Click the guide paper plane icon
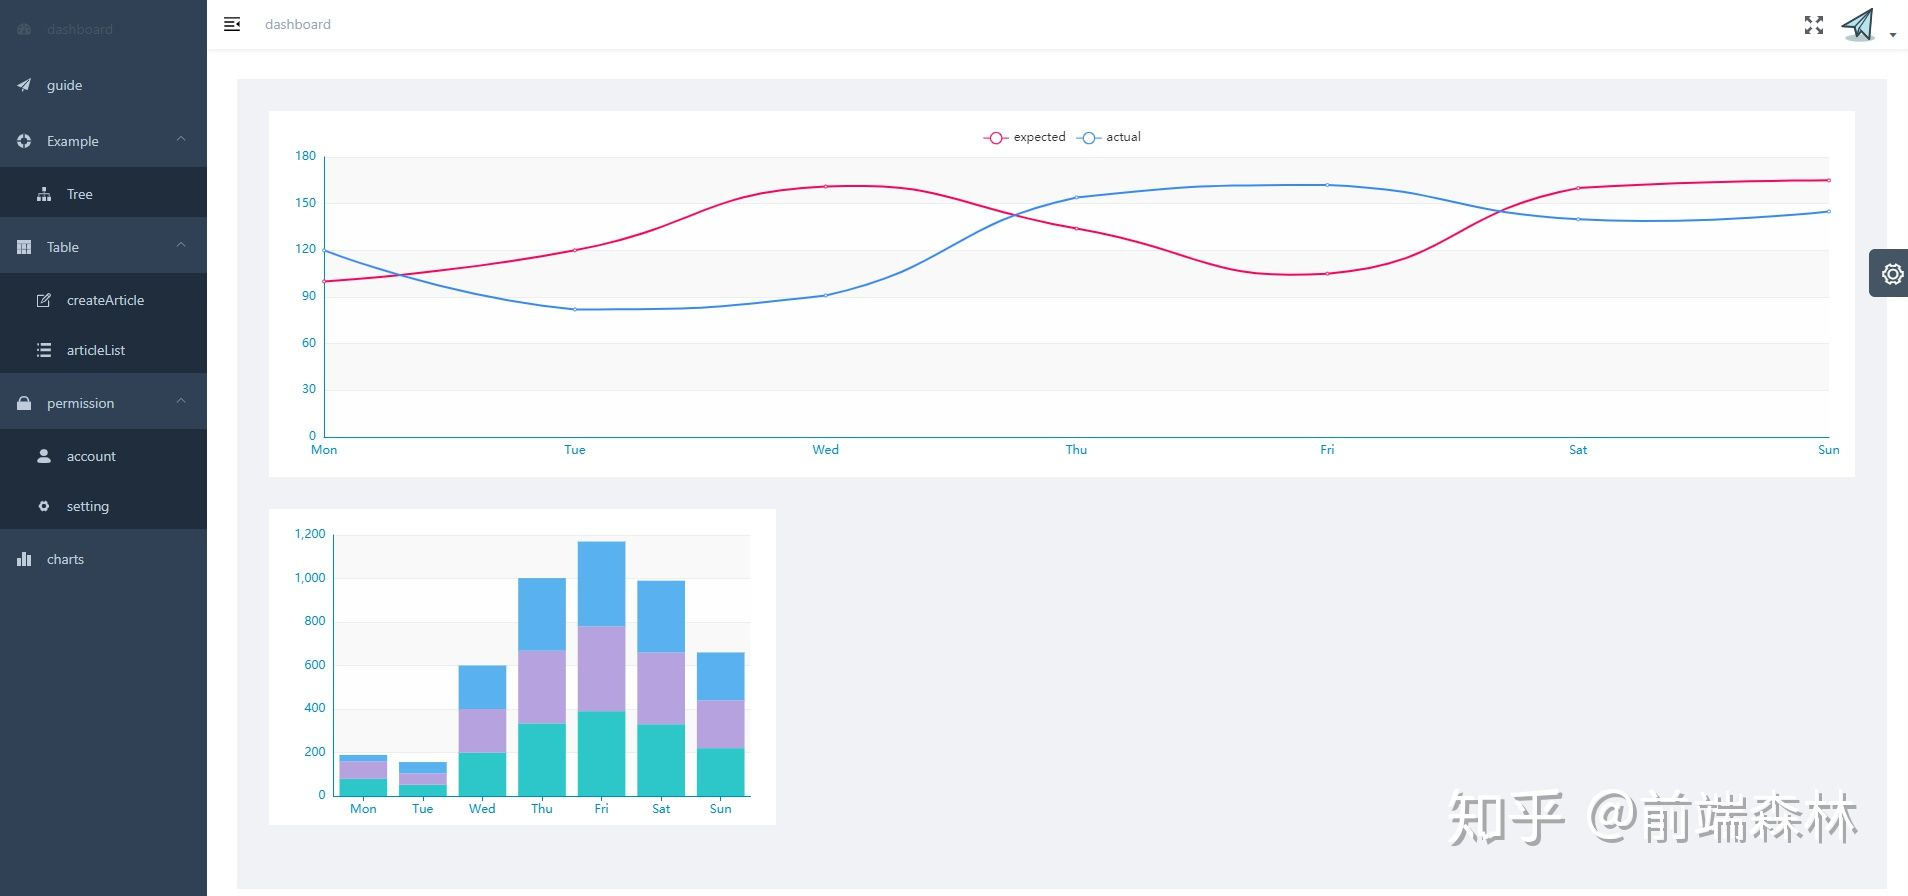 [24, 85]
